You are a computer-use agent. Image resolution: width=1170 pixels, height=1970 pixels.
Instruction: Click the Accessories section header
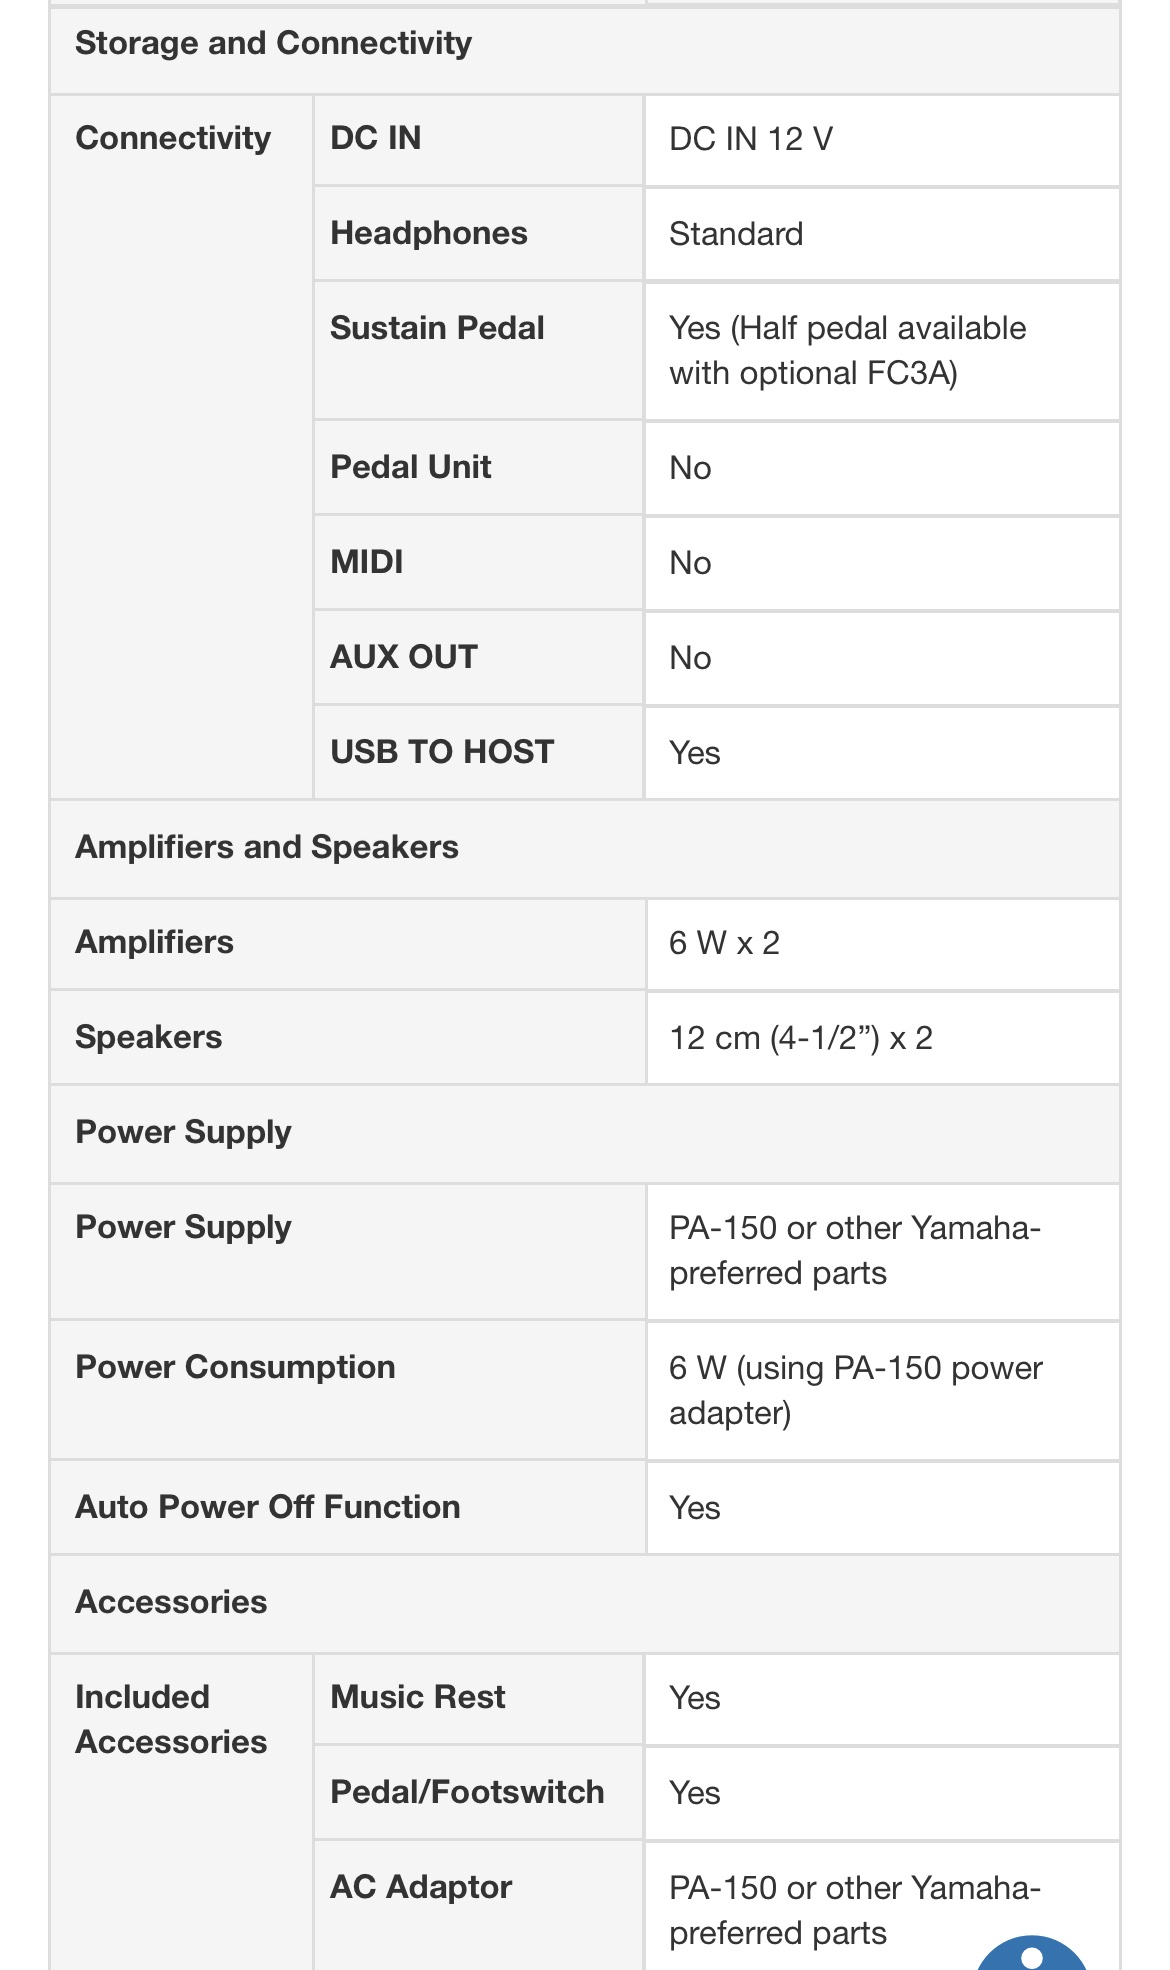coord(171,1602)
